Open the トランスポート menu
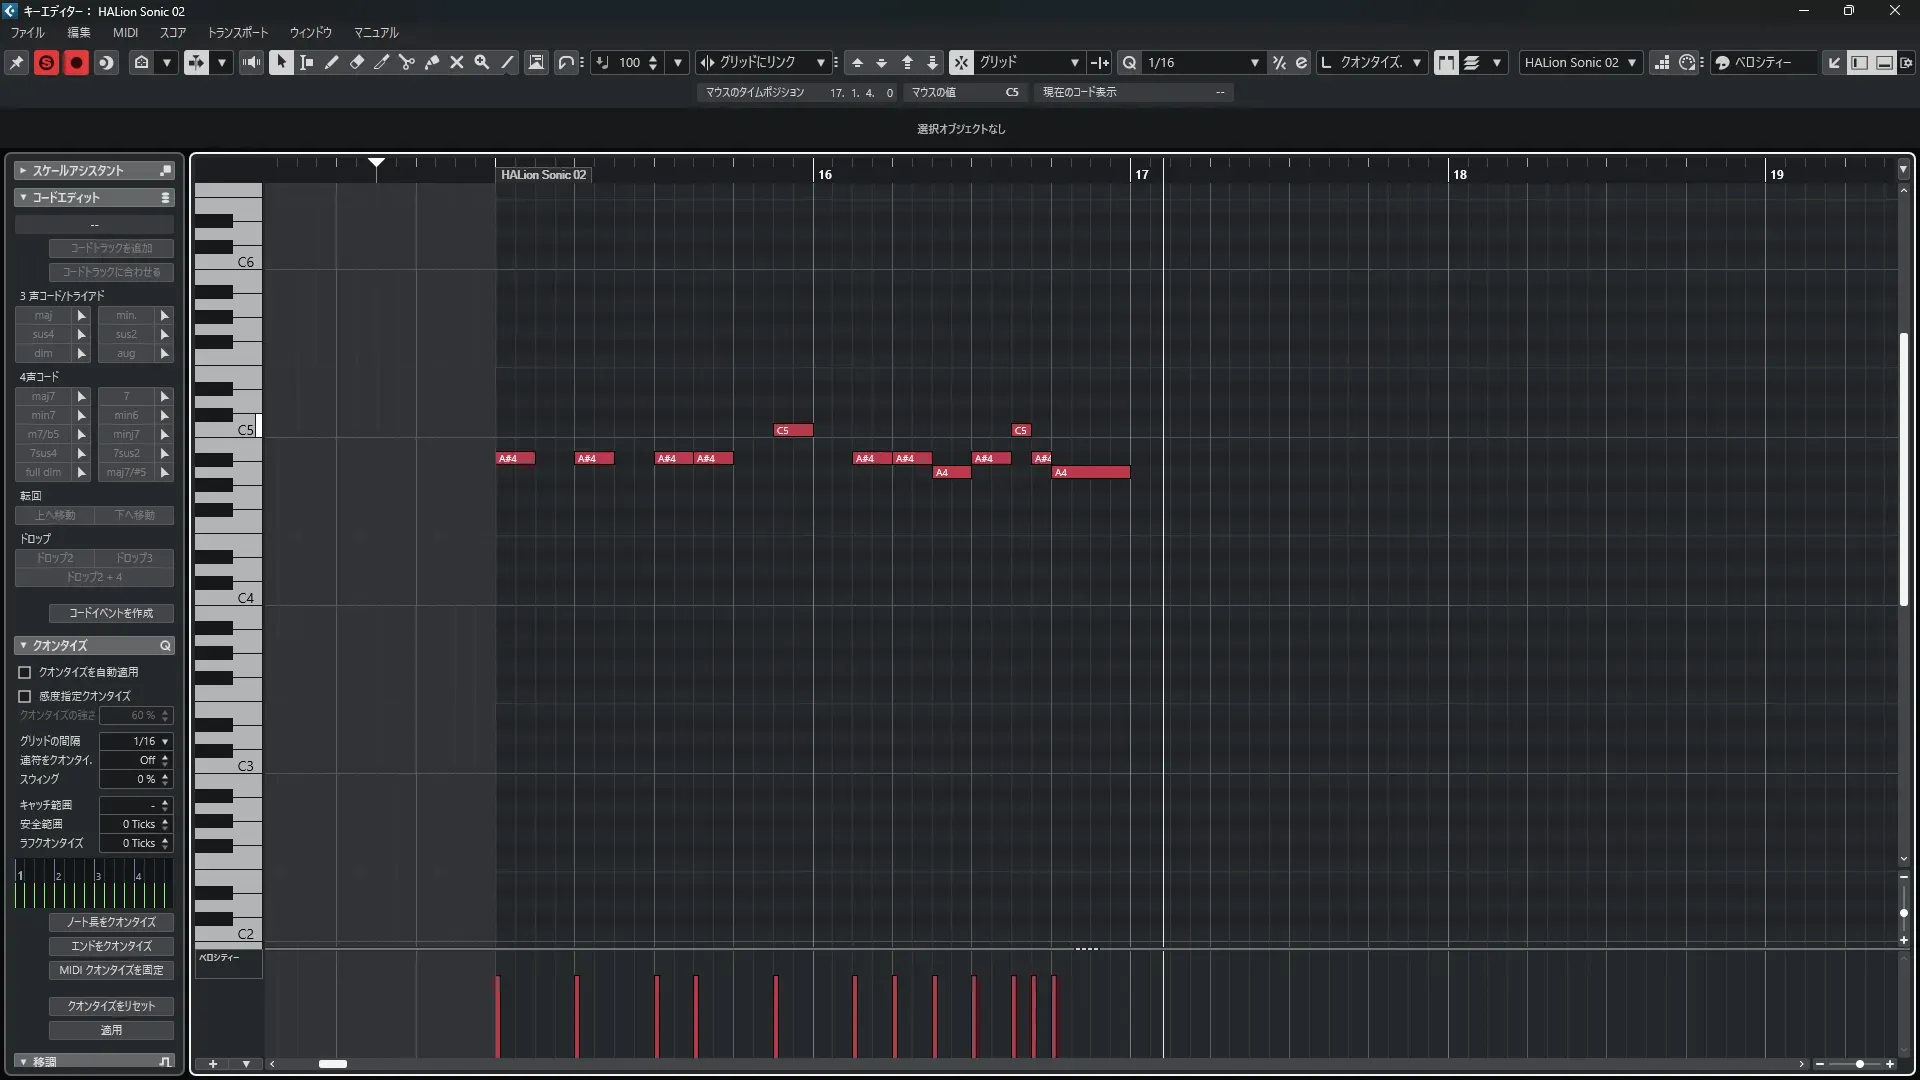The height and width of the screenshot is (1080, 1920). click(x=238, y=32)
